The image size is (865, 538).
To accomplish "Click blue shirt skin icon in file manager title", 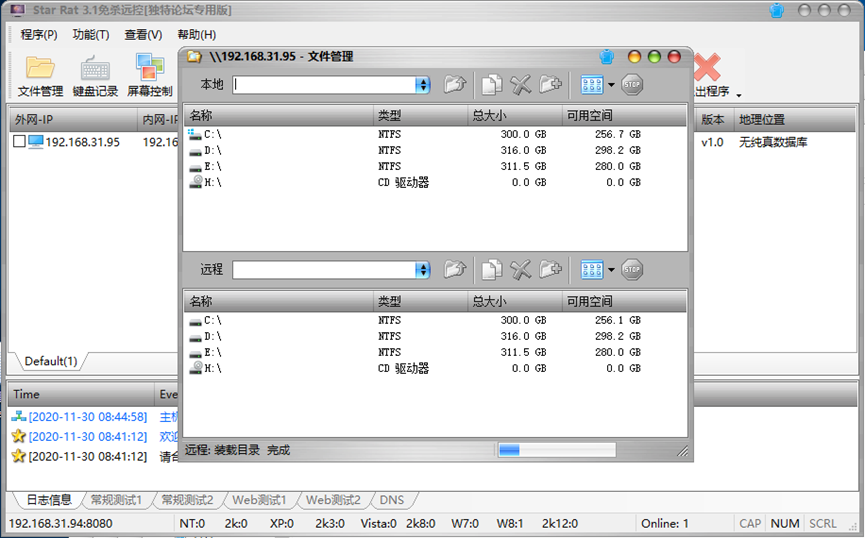I will pyautogui.click(x=607, y=56).
